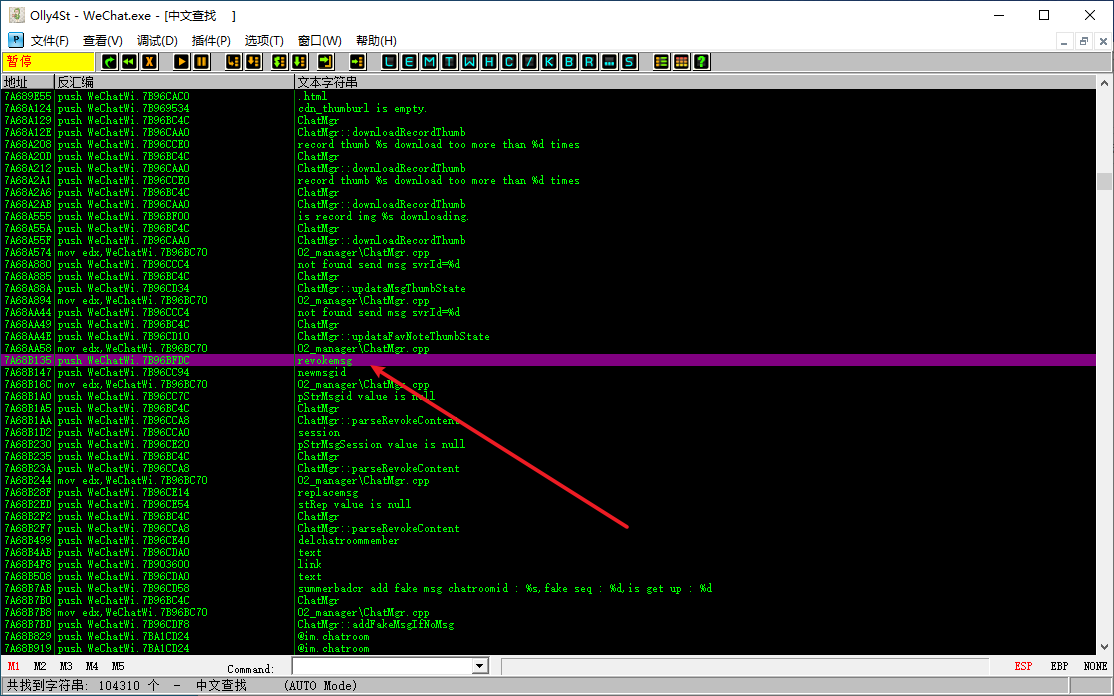Open the Handles (H) icon
This screenshot has width=1114, height=696.
tap(489, 62)
